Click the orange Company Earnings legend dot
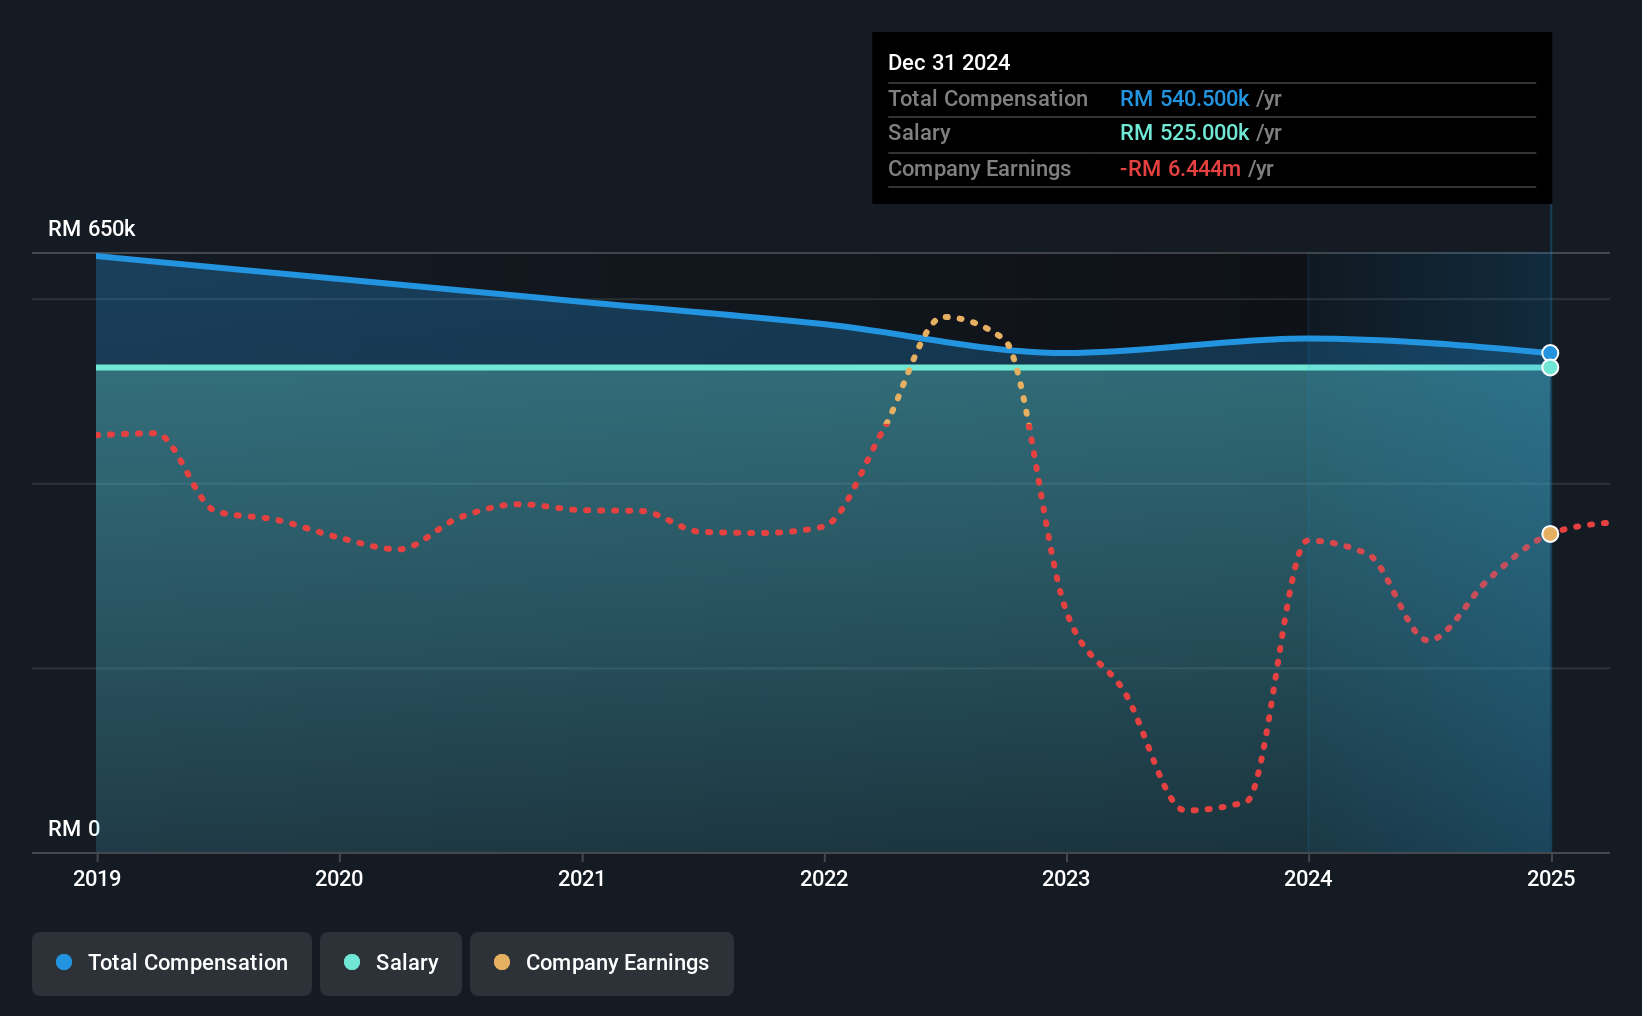 point(502,962)
